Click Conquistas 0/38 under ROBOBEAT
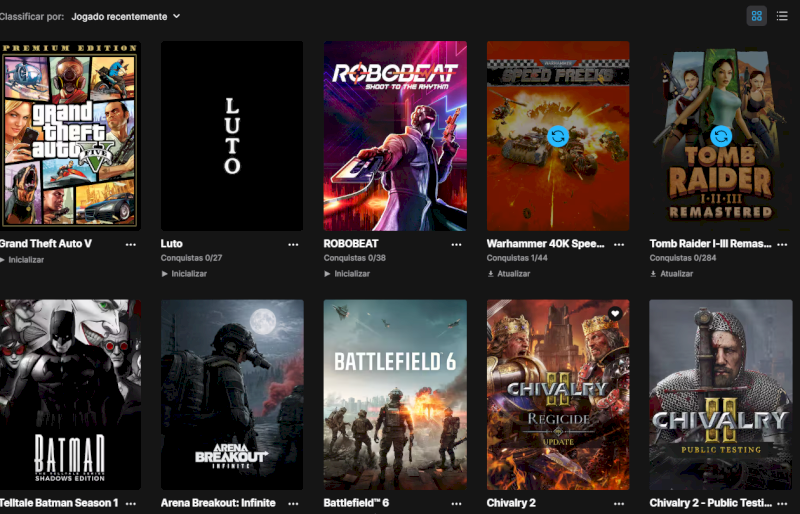The height and width of the screenshot is (514, 800). (355, 258)
